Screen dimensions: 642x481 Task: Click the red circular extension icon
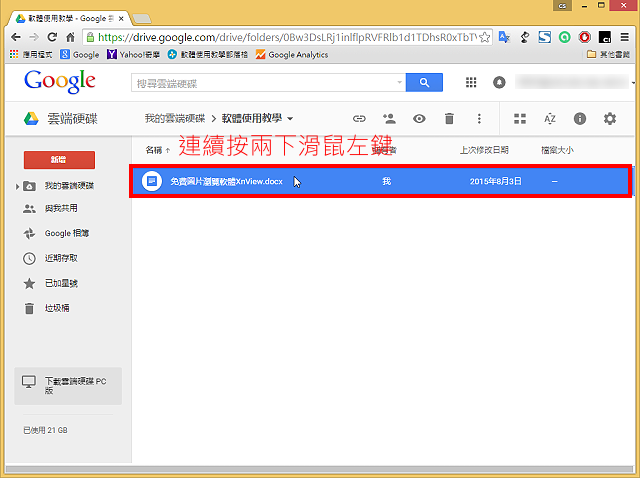click(x=585, y=38)
